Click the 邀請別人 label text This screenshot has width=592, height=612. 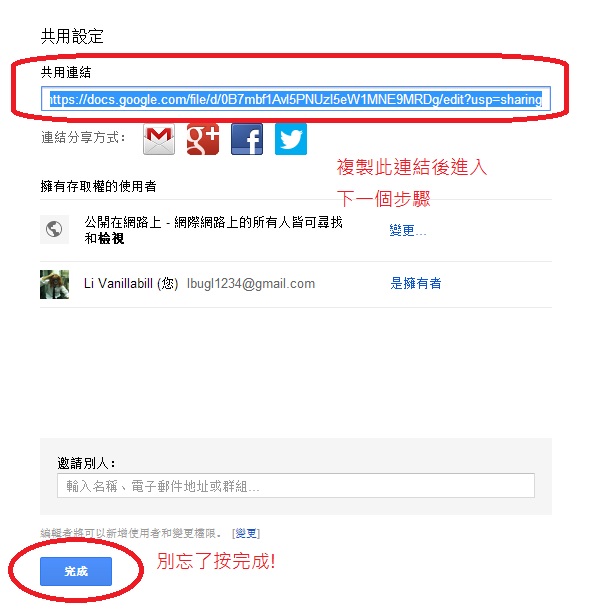point(86,463)
